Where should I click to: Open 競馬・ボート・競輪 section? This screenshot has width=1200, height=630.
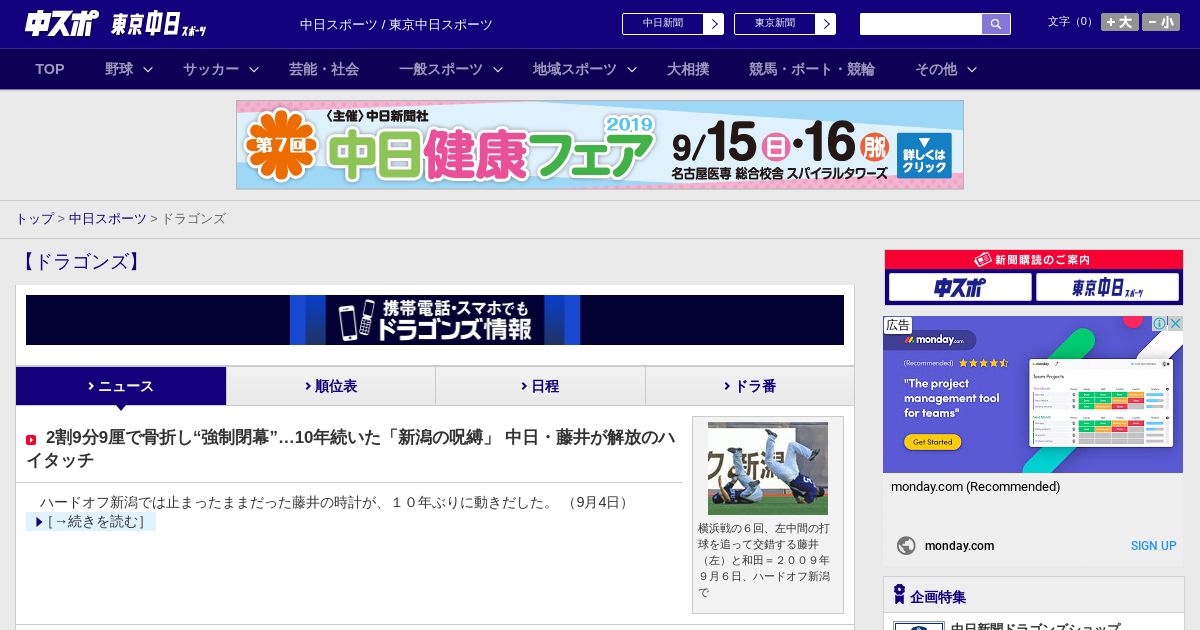(x=812, y=69)
